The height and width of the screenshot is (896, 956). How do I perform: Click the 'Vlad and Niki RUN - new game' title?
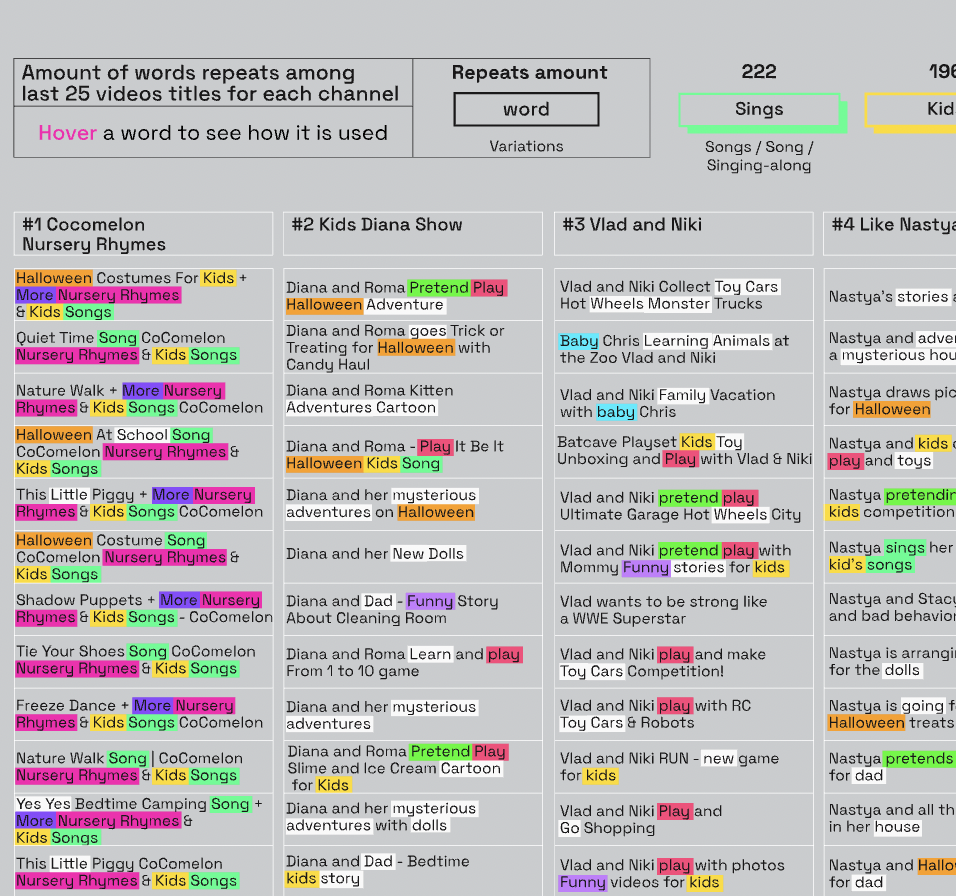[669, 767]
